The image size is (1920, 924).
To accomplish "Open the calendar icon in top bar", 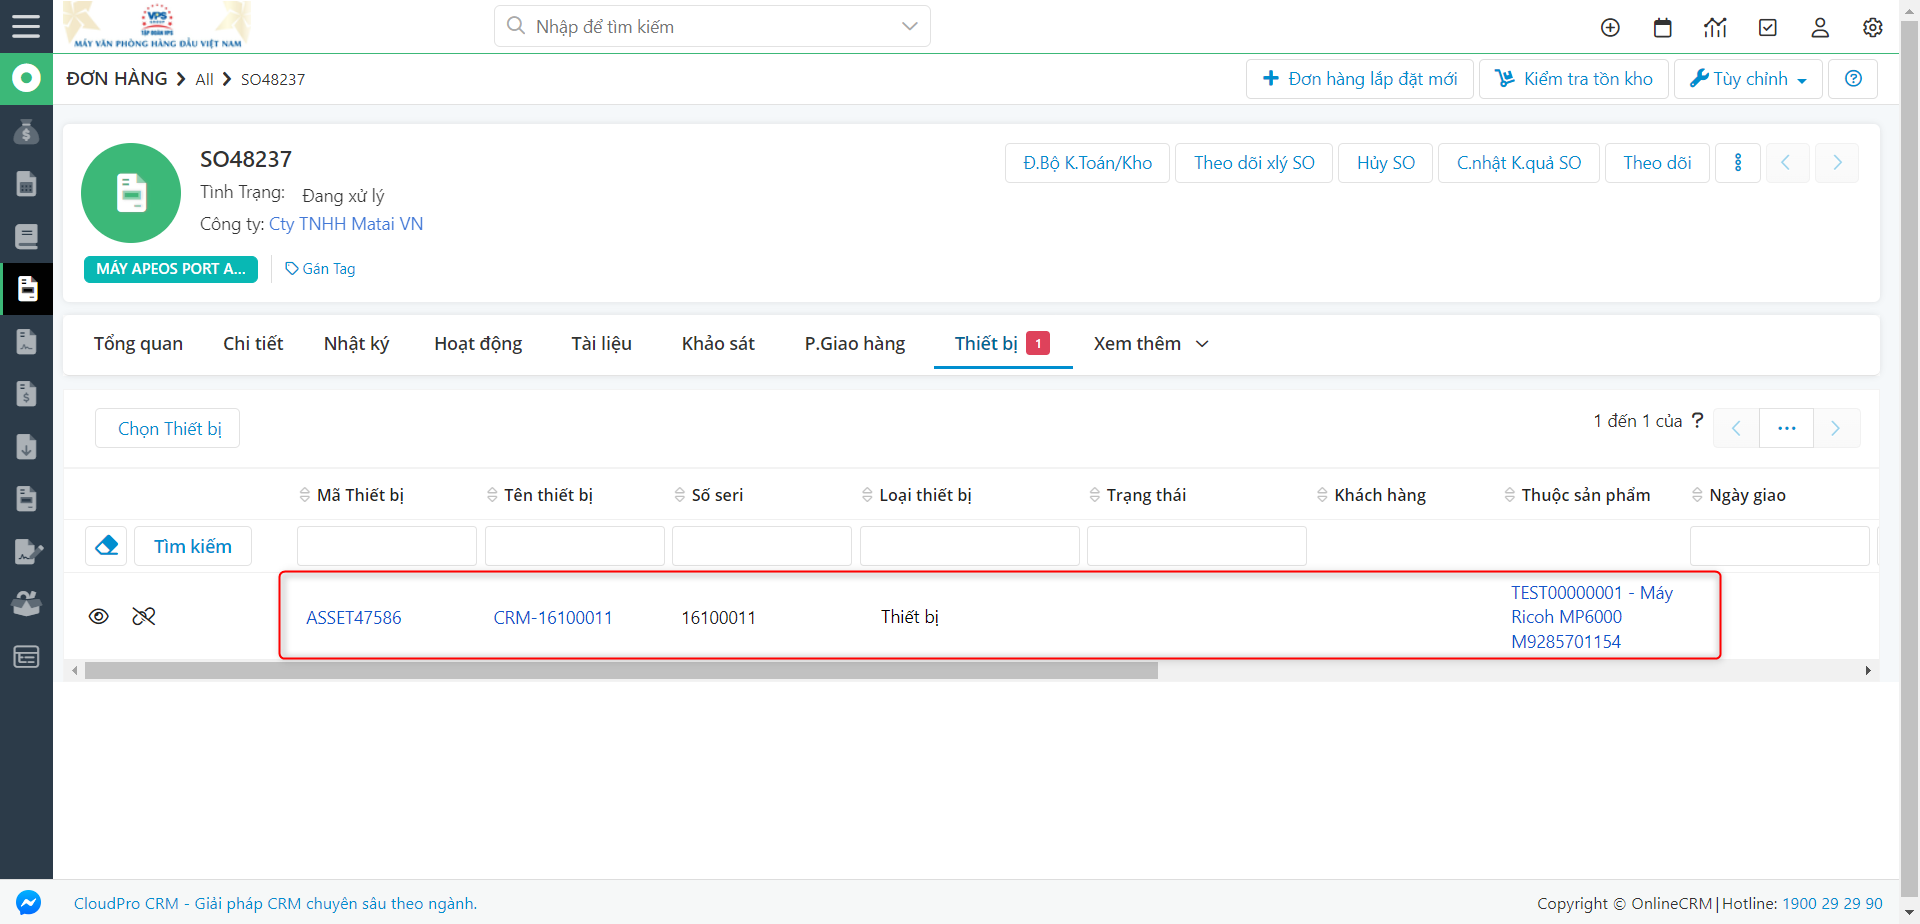I will (1663, 28).
